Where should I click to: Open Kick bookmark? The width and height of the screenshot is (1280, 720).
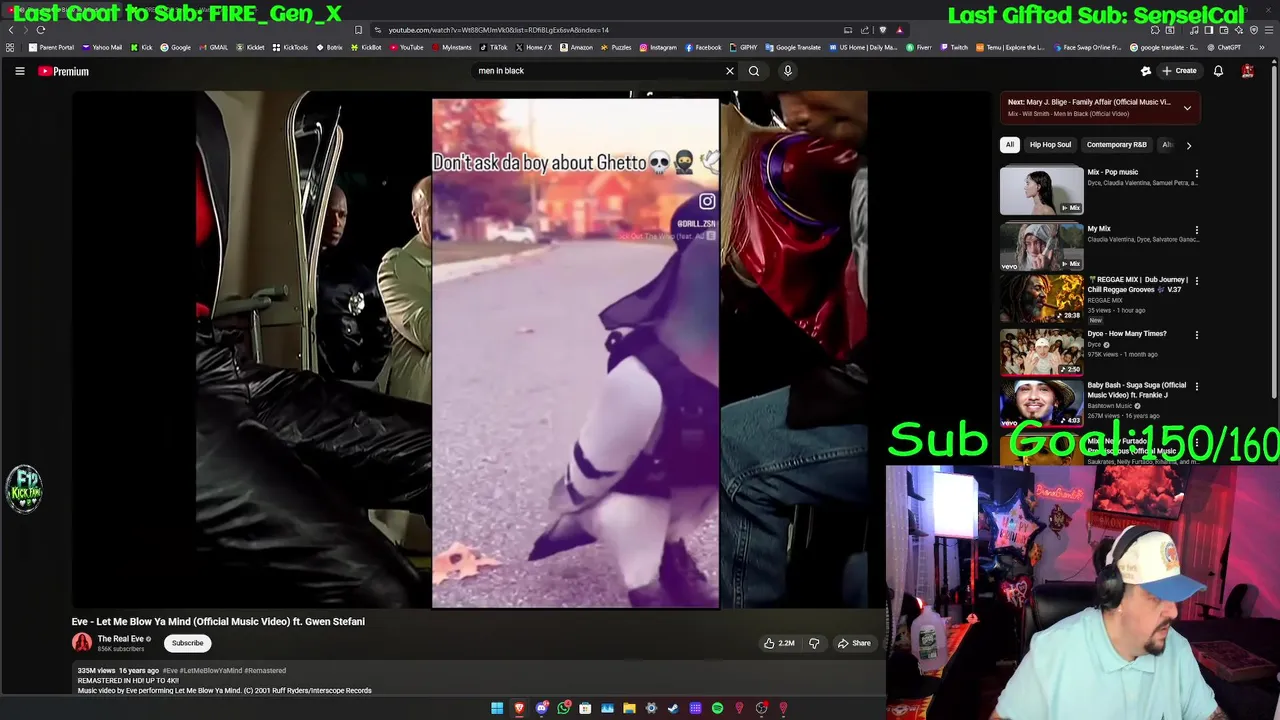141,47
